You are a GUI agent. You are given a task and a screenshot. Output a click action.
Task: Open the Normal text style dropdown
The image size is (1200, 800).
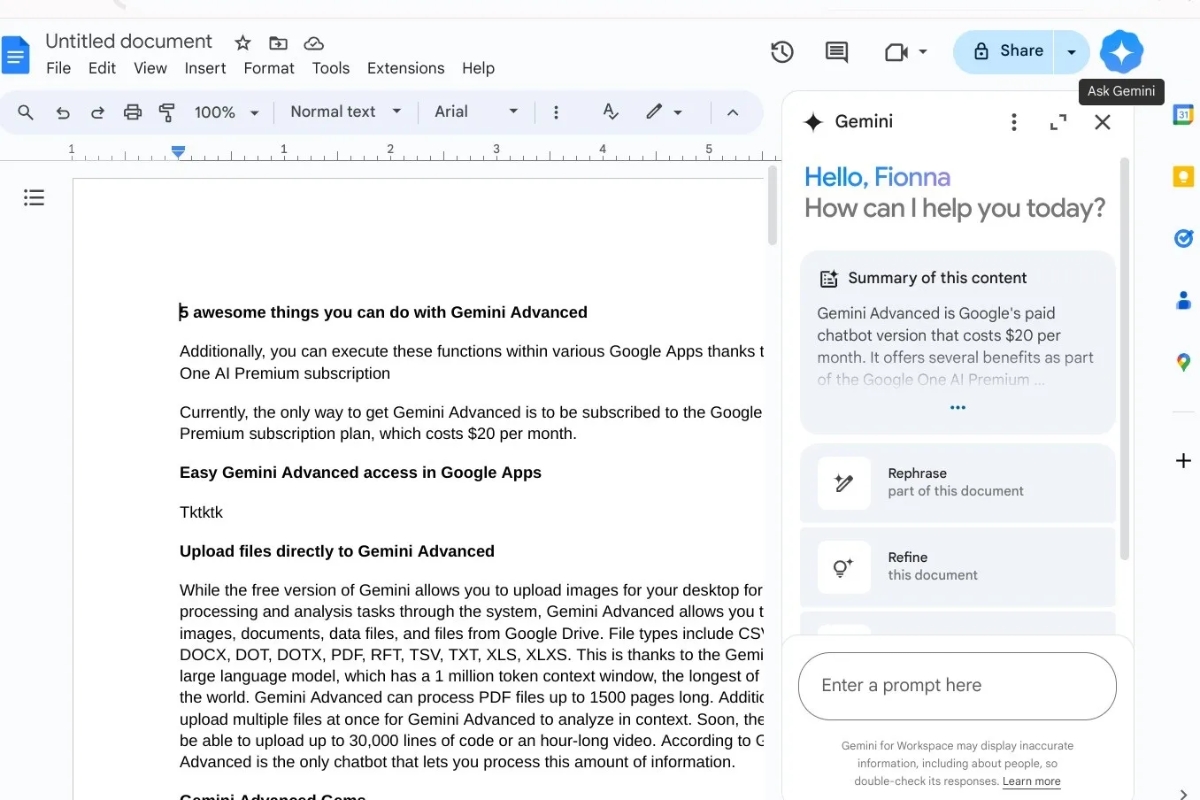coord(345,112)
